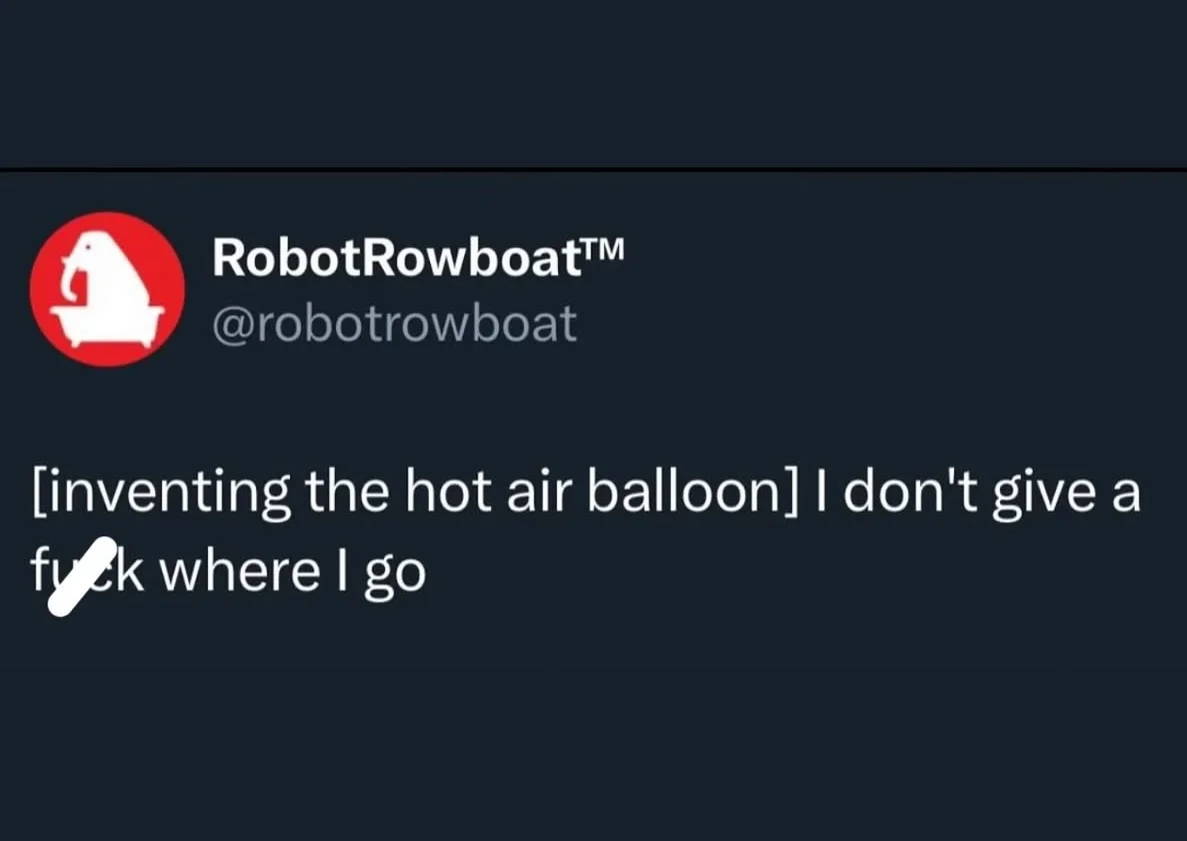Open the @robotrowboat handle link

point(395,324)
